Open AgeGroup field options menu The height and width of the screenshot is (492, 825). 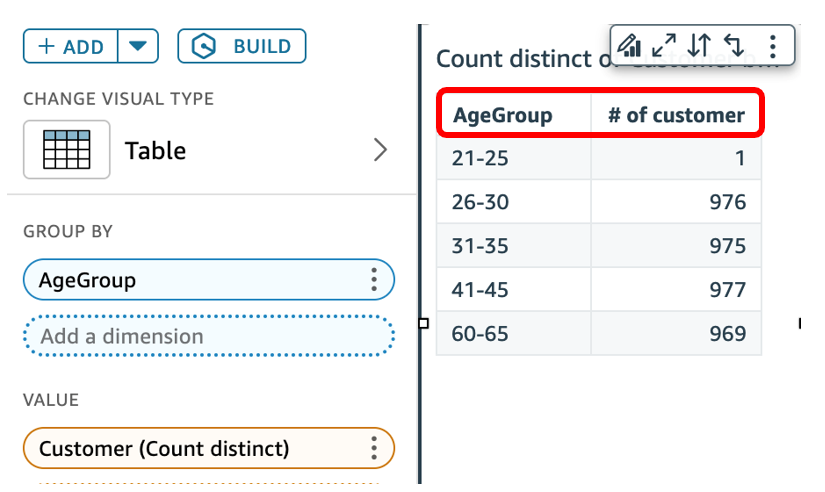[x=374, y=280]
